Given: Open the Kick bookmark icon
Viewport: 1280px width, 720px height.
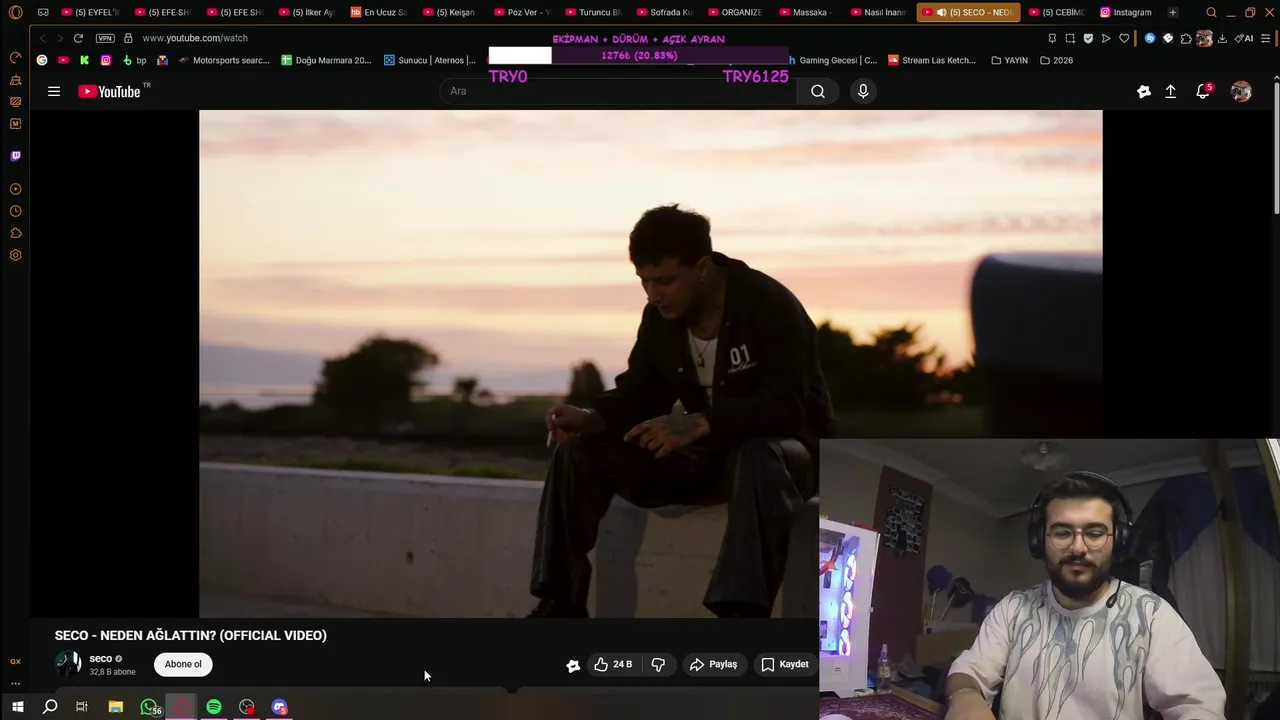Looking at the screenshot, I should pyautogui.click(x=84, y=60).
